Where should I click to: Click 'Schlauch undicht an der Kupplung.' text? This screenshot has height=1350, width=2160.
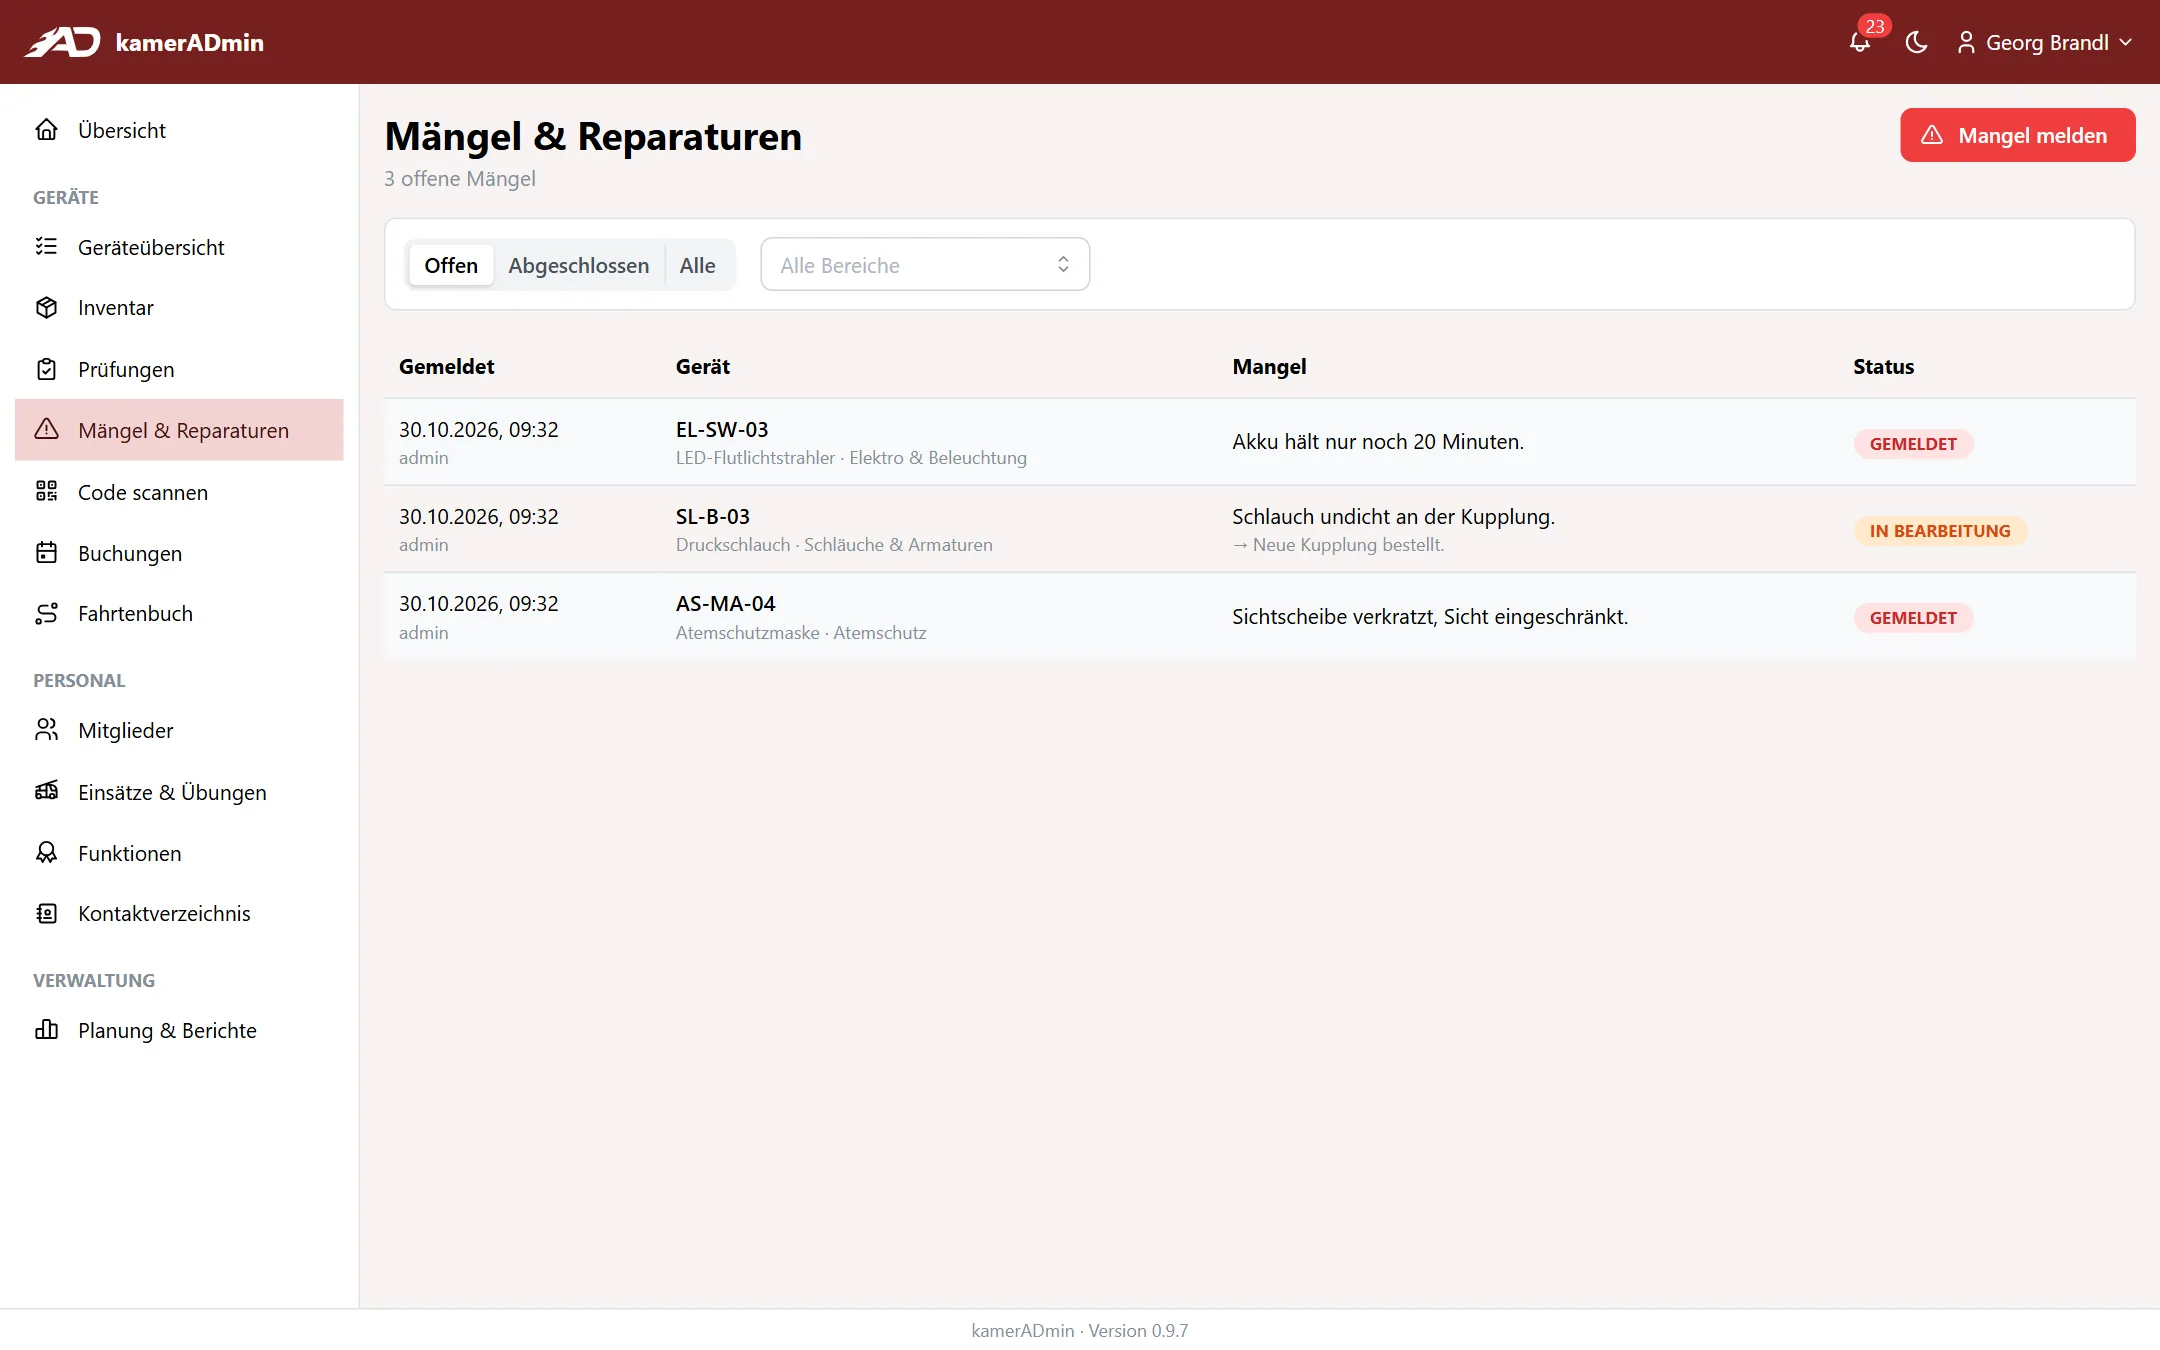(x=1393, y=517)
